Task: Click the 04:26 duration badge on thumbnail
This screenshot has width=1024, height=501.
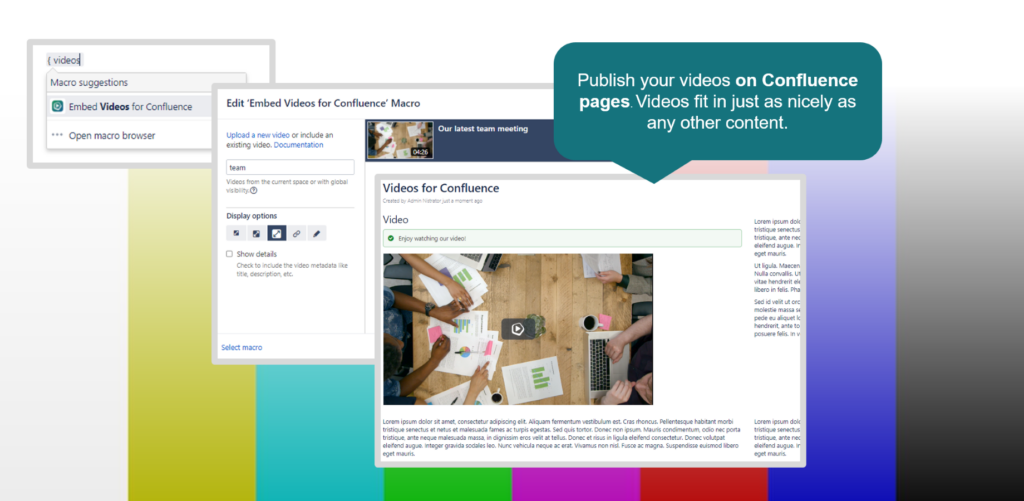Action: click(420, 152)
